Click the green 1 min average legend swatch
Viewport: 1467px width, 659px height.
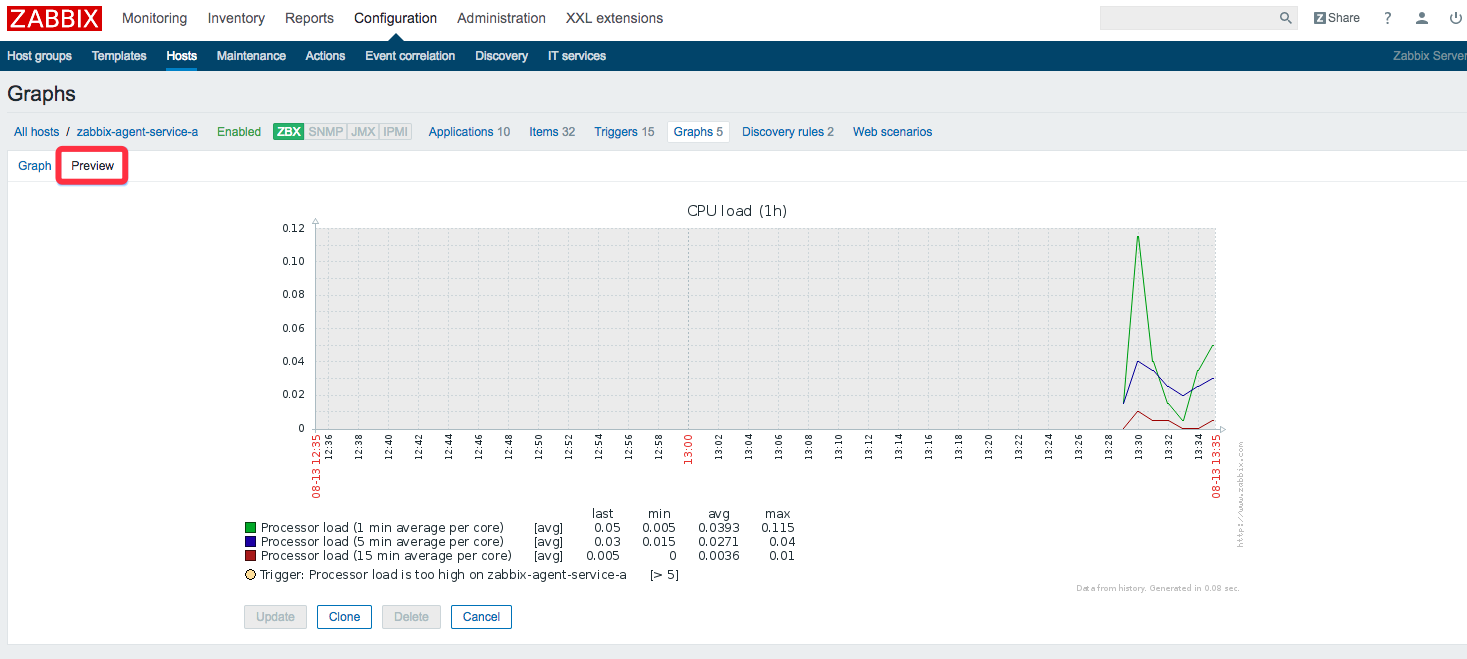coord(250,528)
